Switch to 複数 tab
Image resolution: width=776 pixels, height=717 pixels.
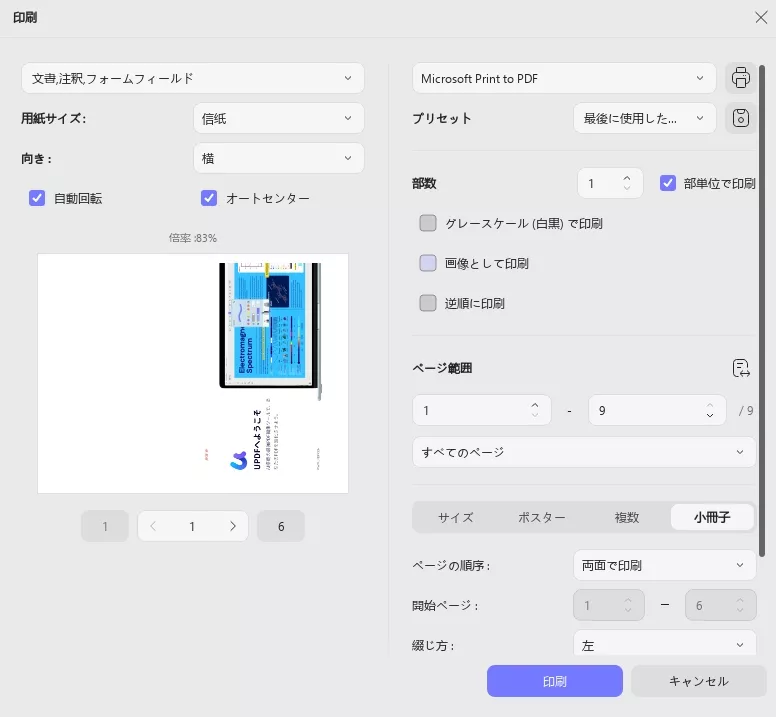(x=627, y=517)
